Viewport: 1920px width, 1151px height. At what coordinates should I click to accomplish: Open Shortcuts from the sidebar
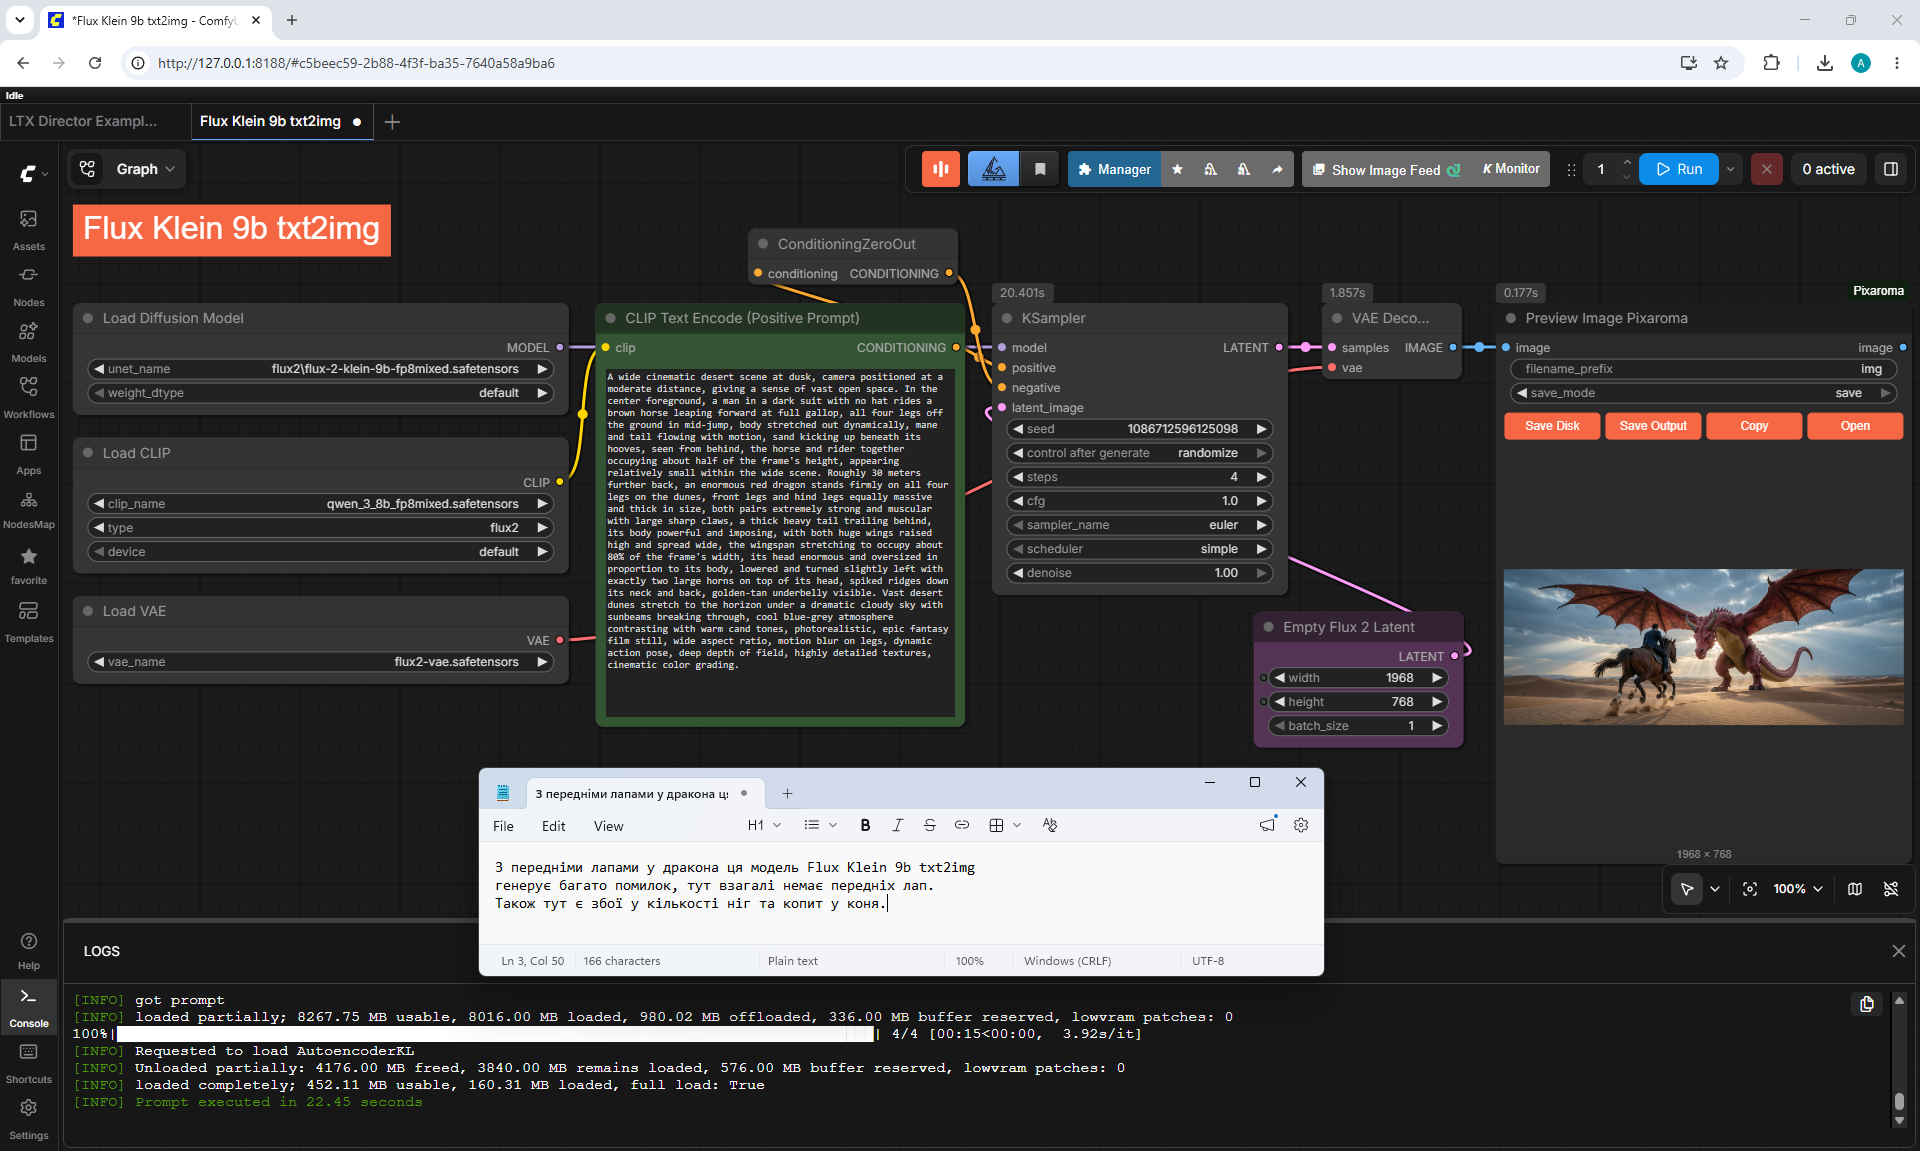29,1063
